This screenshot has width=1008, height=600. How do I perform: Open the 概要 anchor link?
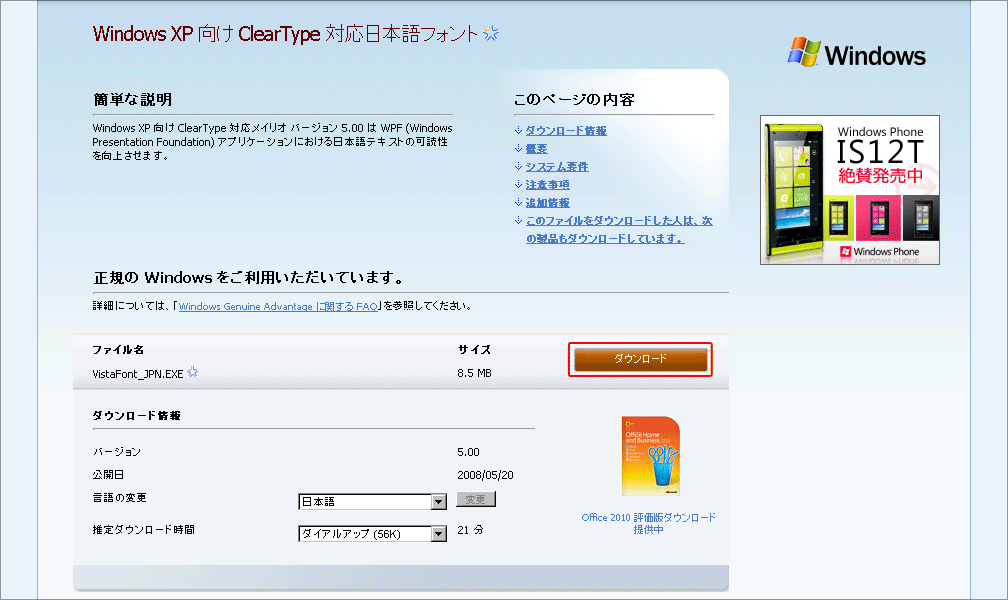[536, 149]
